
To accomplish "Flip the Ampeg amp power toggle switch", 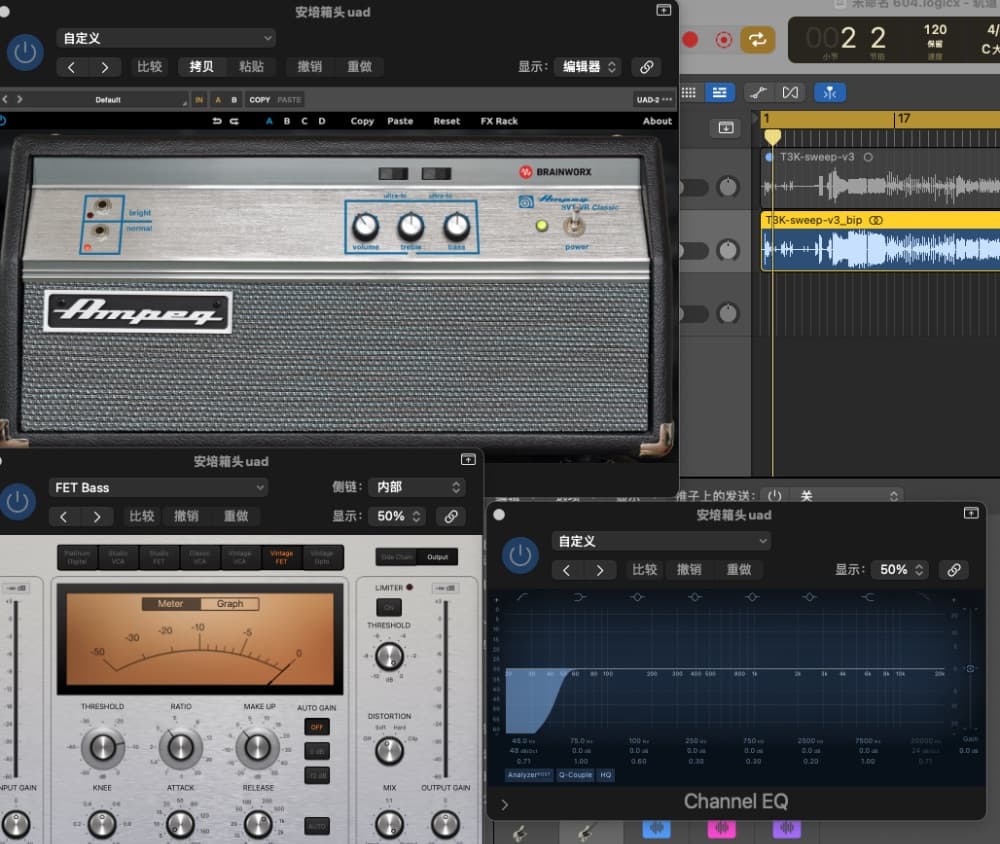I will point(575,224).
